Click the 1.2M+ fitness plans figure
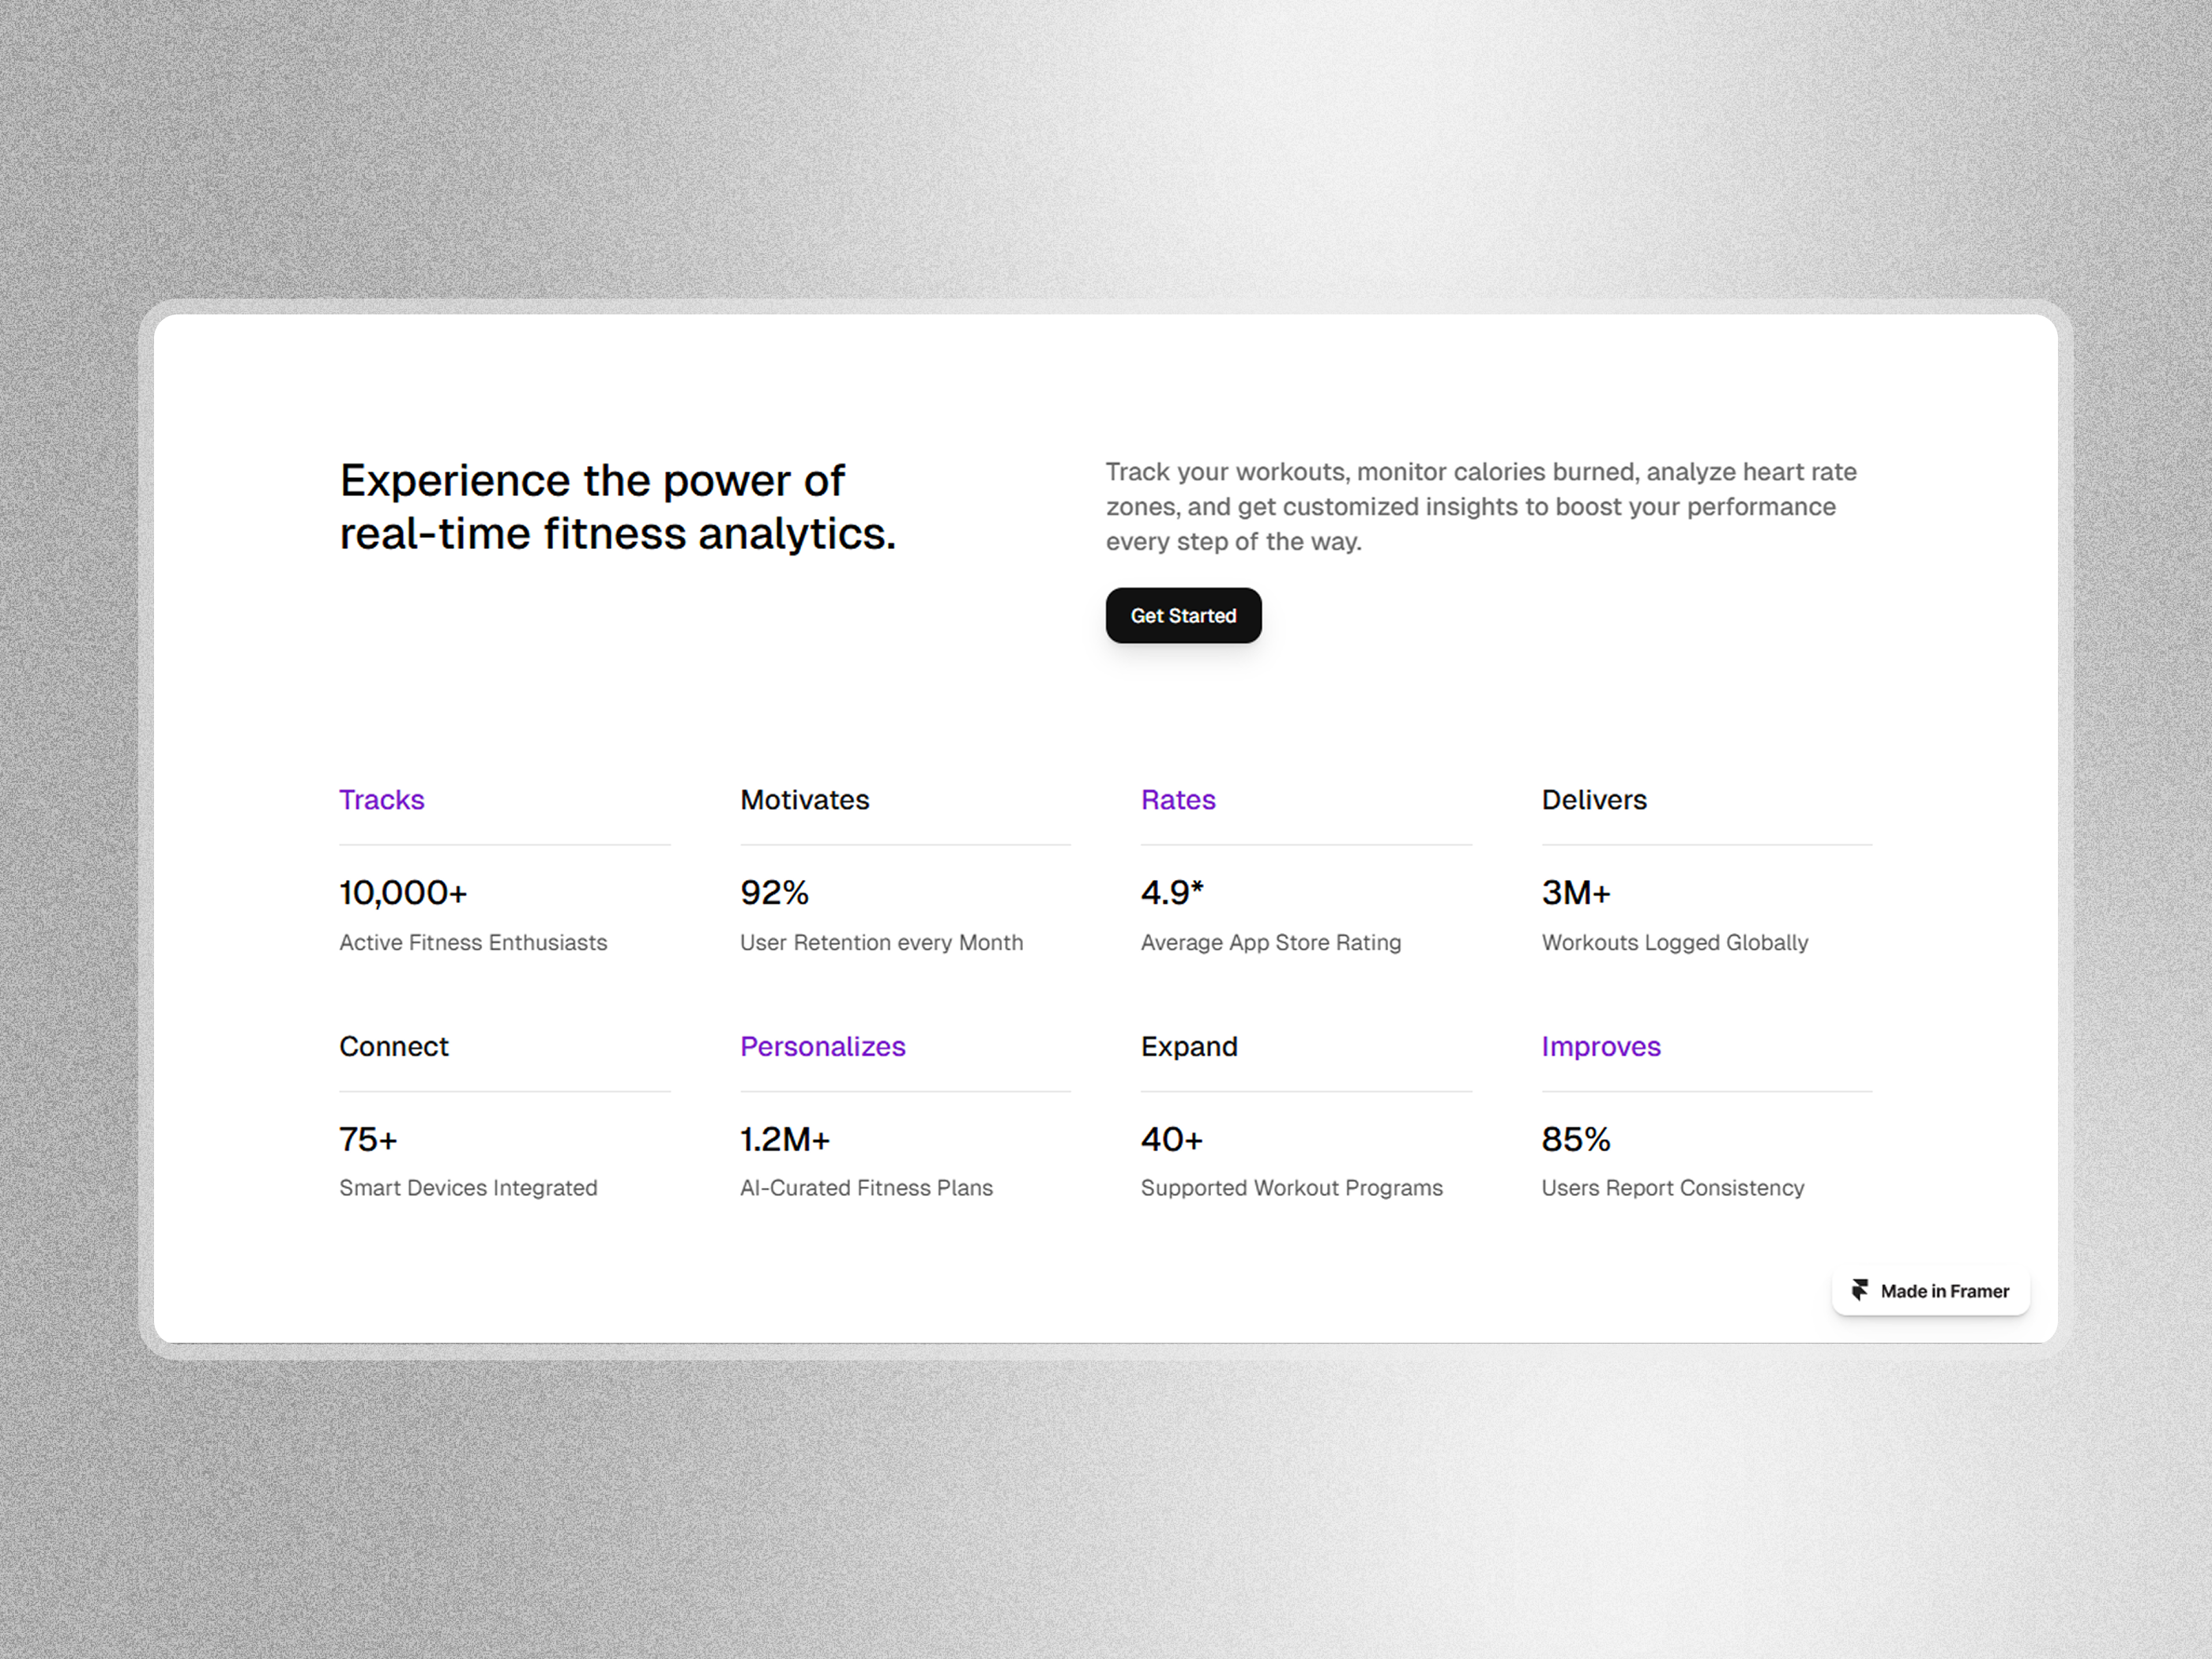This screenshot has height=1659, width=2212. (785, 1139)
